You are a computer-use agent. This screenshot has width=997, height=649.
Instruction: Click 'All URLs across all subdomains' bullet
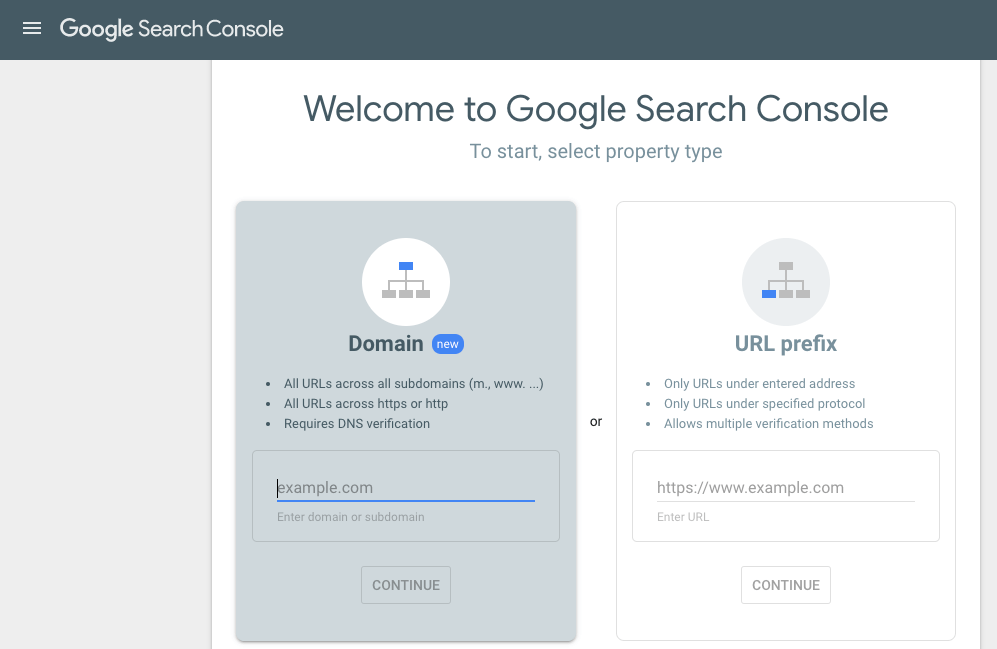click(413, 384)
